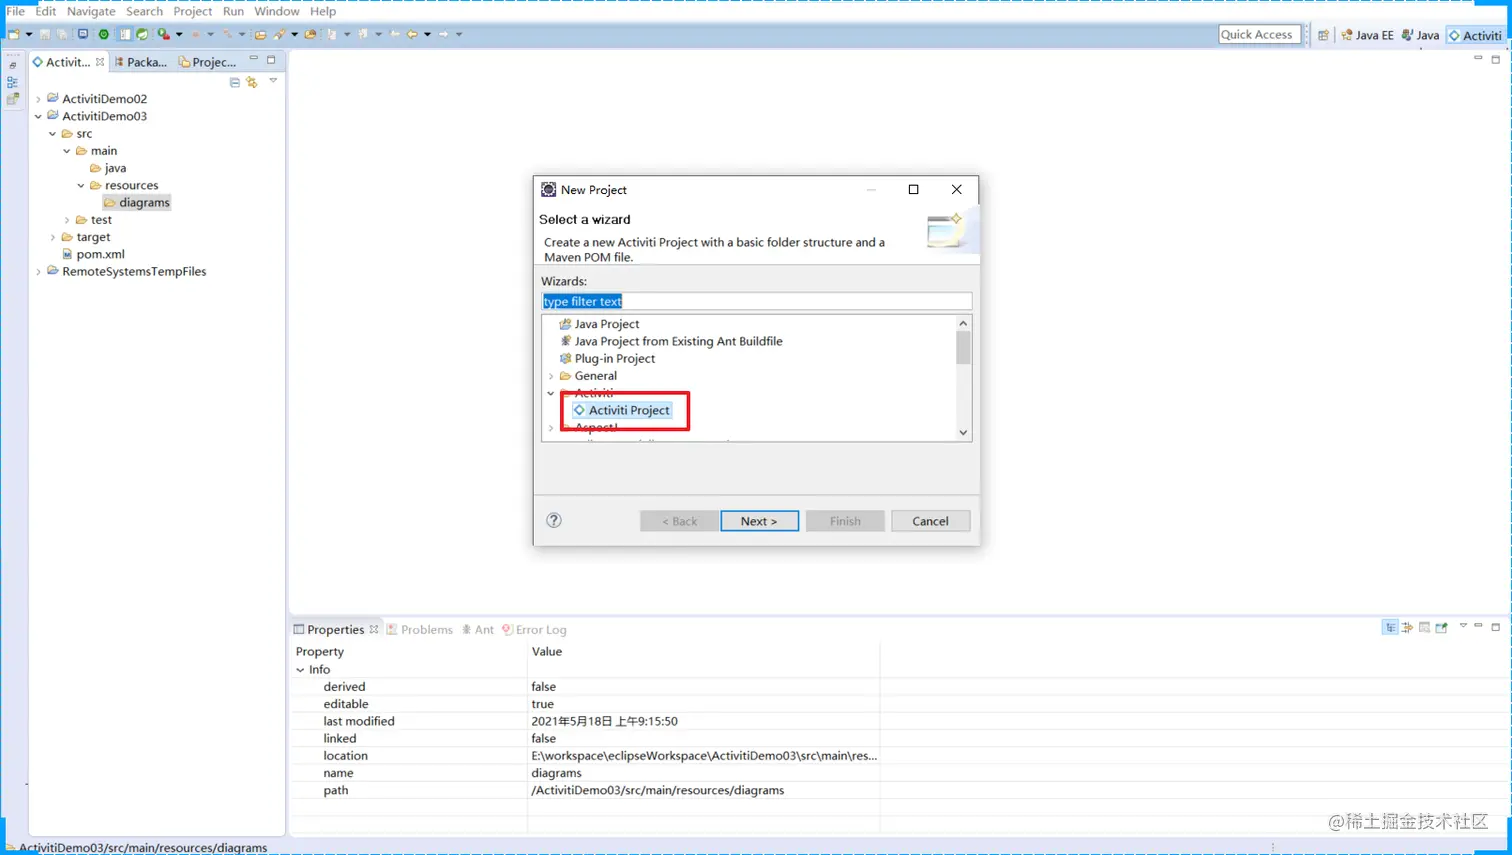Click the blue monitor toolbar icon
Viewport: 1512px width, 855px height.
click(83, 34)
